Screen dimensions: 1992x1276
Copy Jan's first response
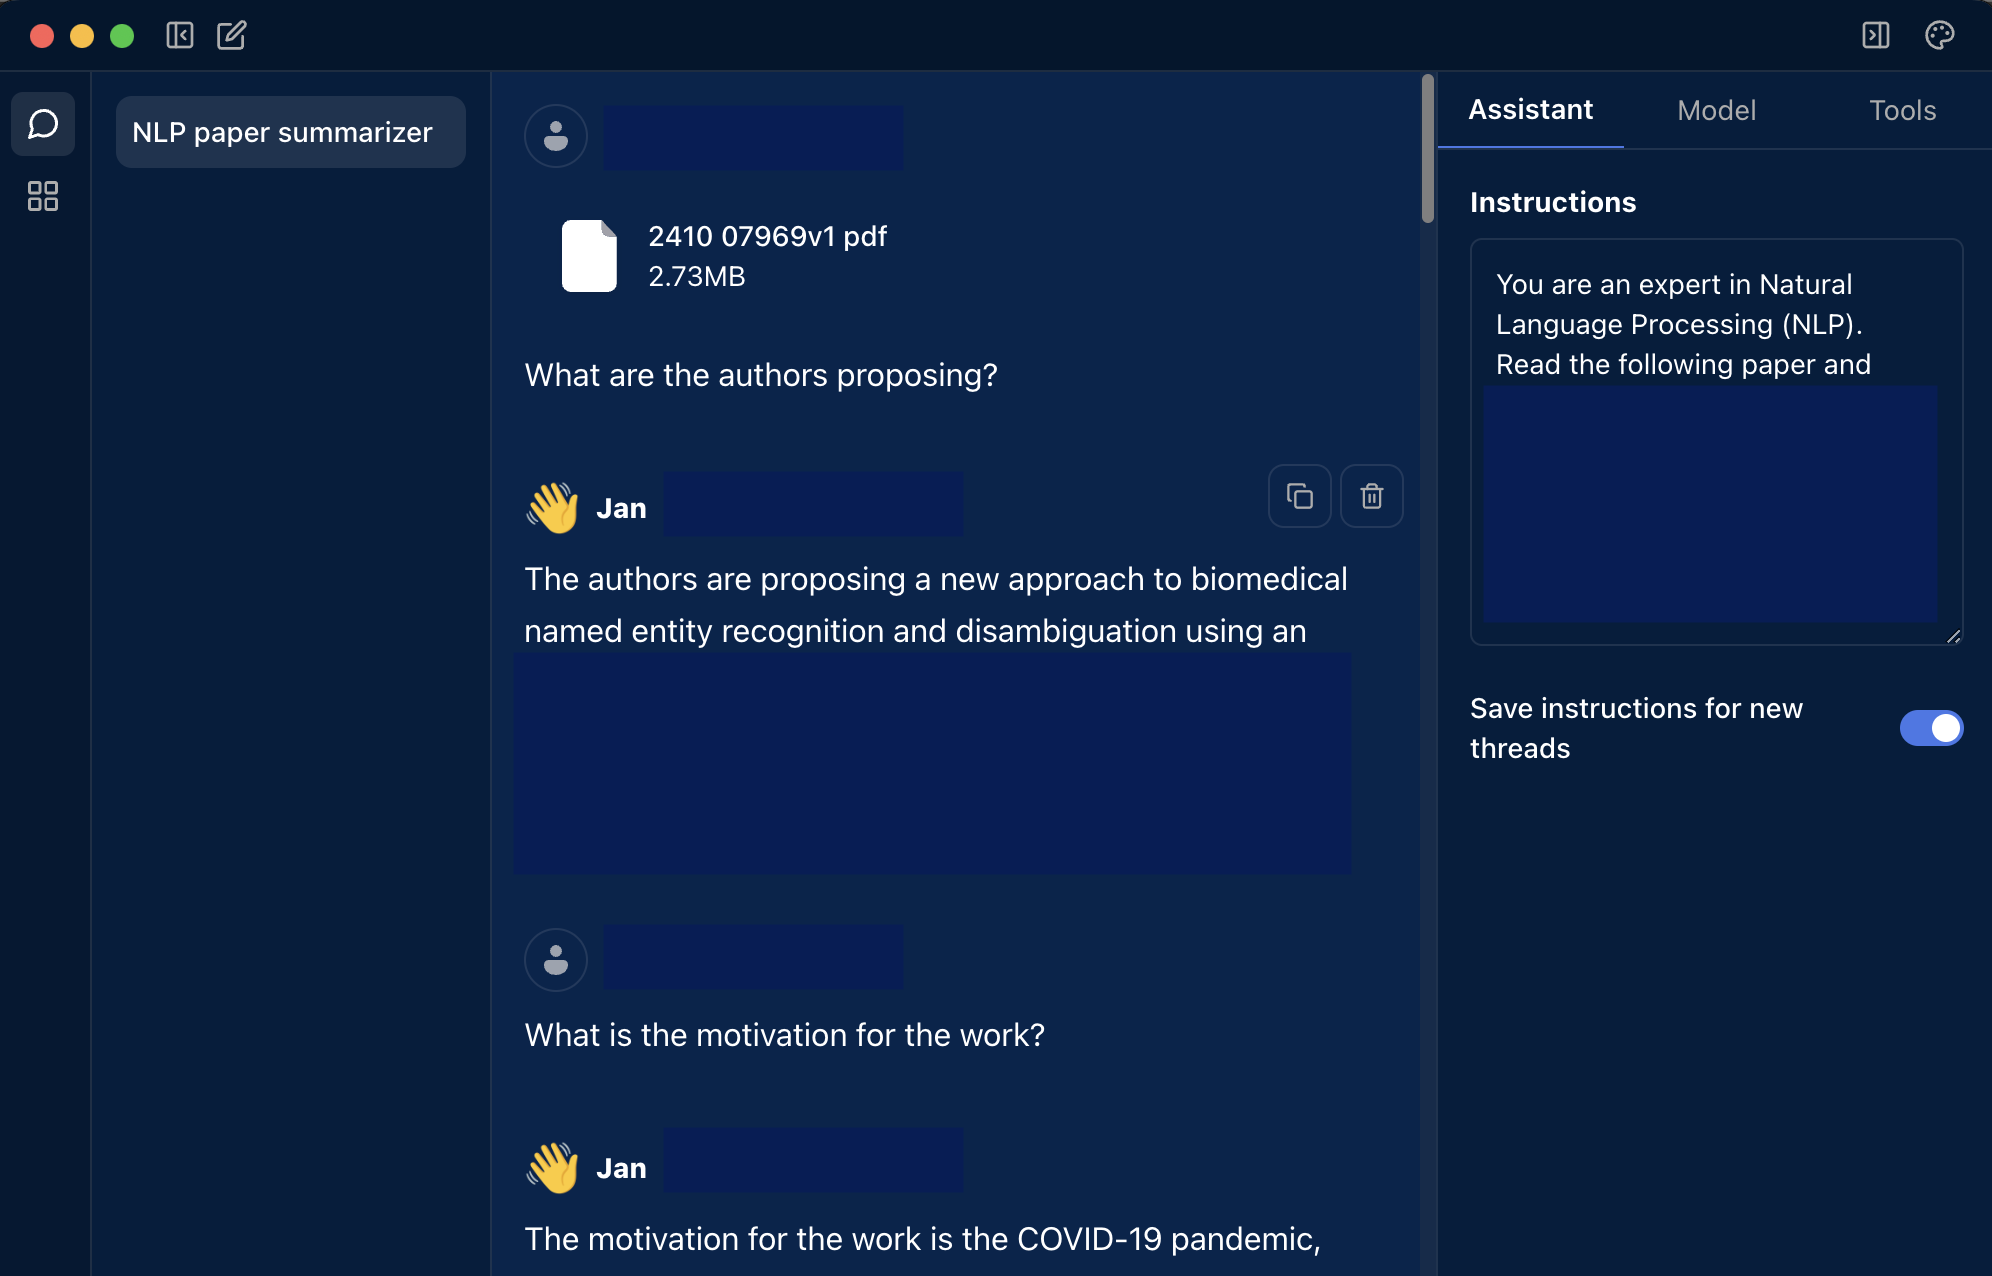pyautogui.click(x=1299, y=496)
